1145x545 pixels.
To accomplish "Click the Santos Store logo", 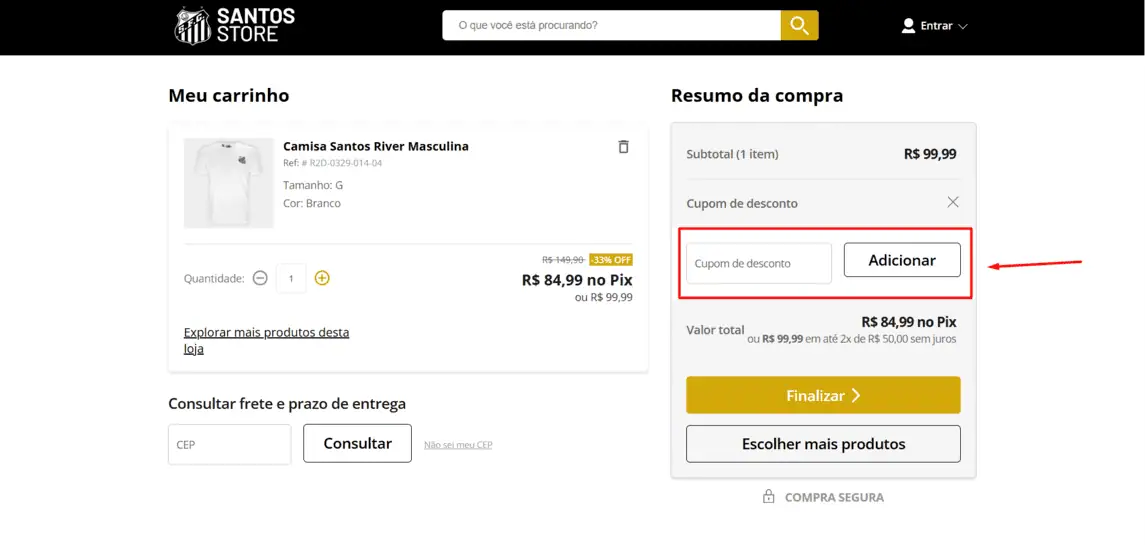I will pos(234,25).
